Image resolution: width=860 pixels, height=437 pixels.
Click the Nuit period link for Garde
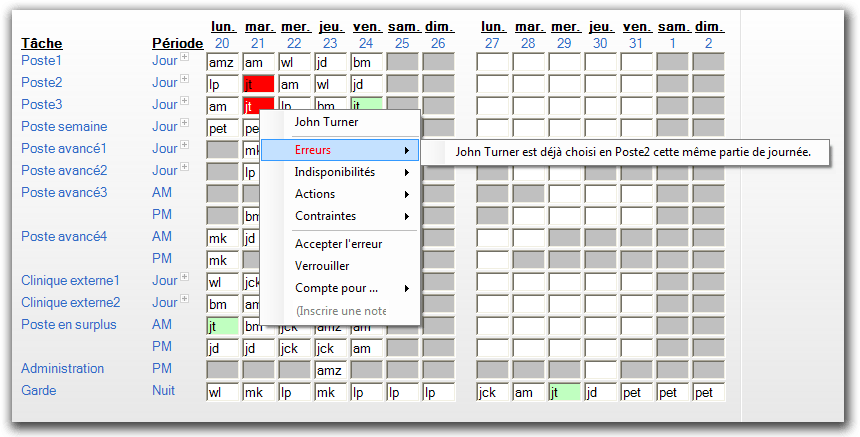(x=163, y=390)
